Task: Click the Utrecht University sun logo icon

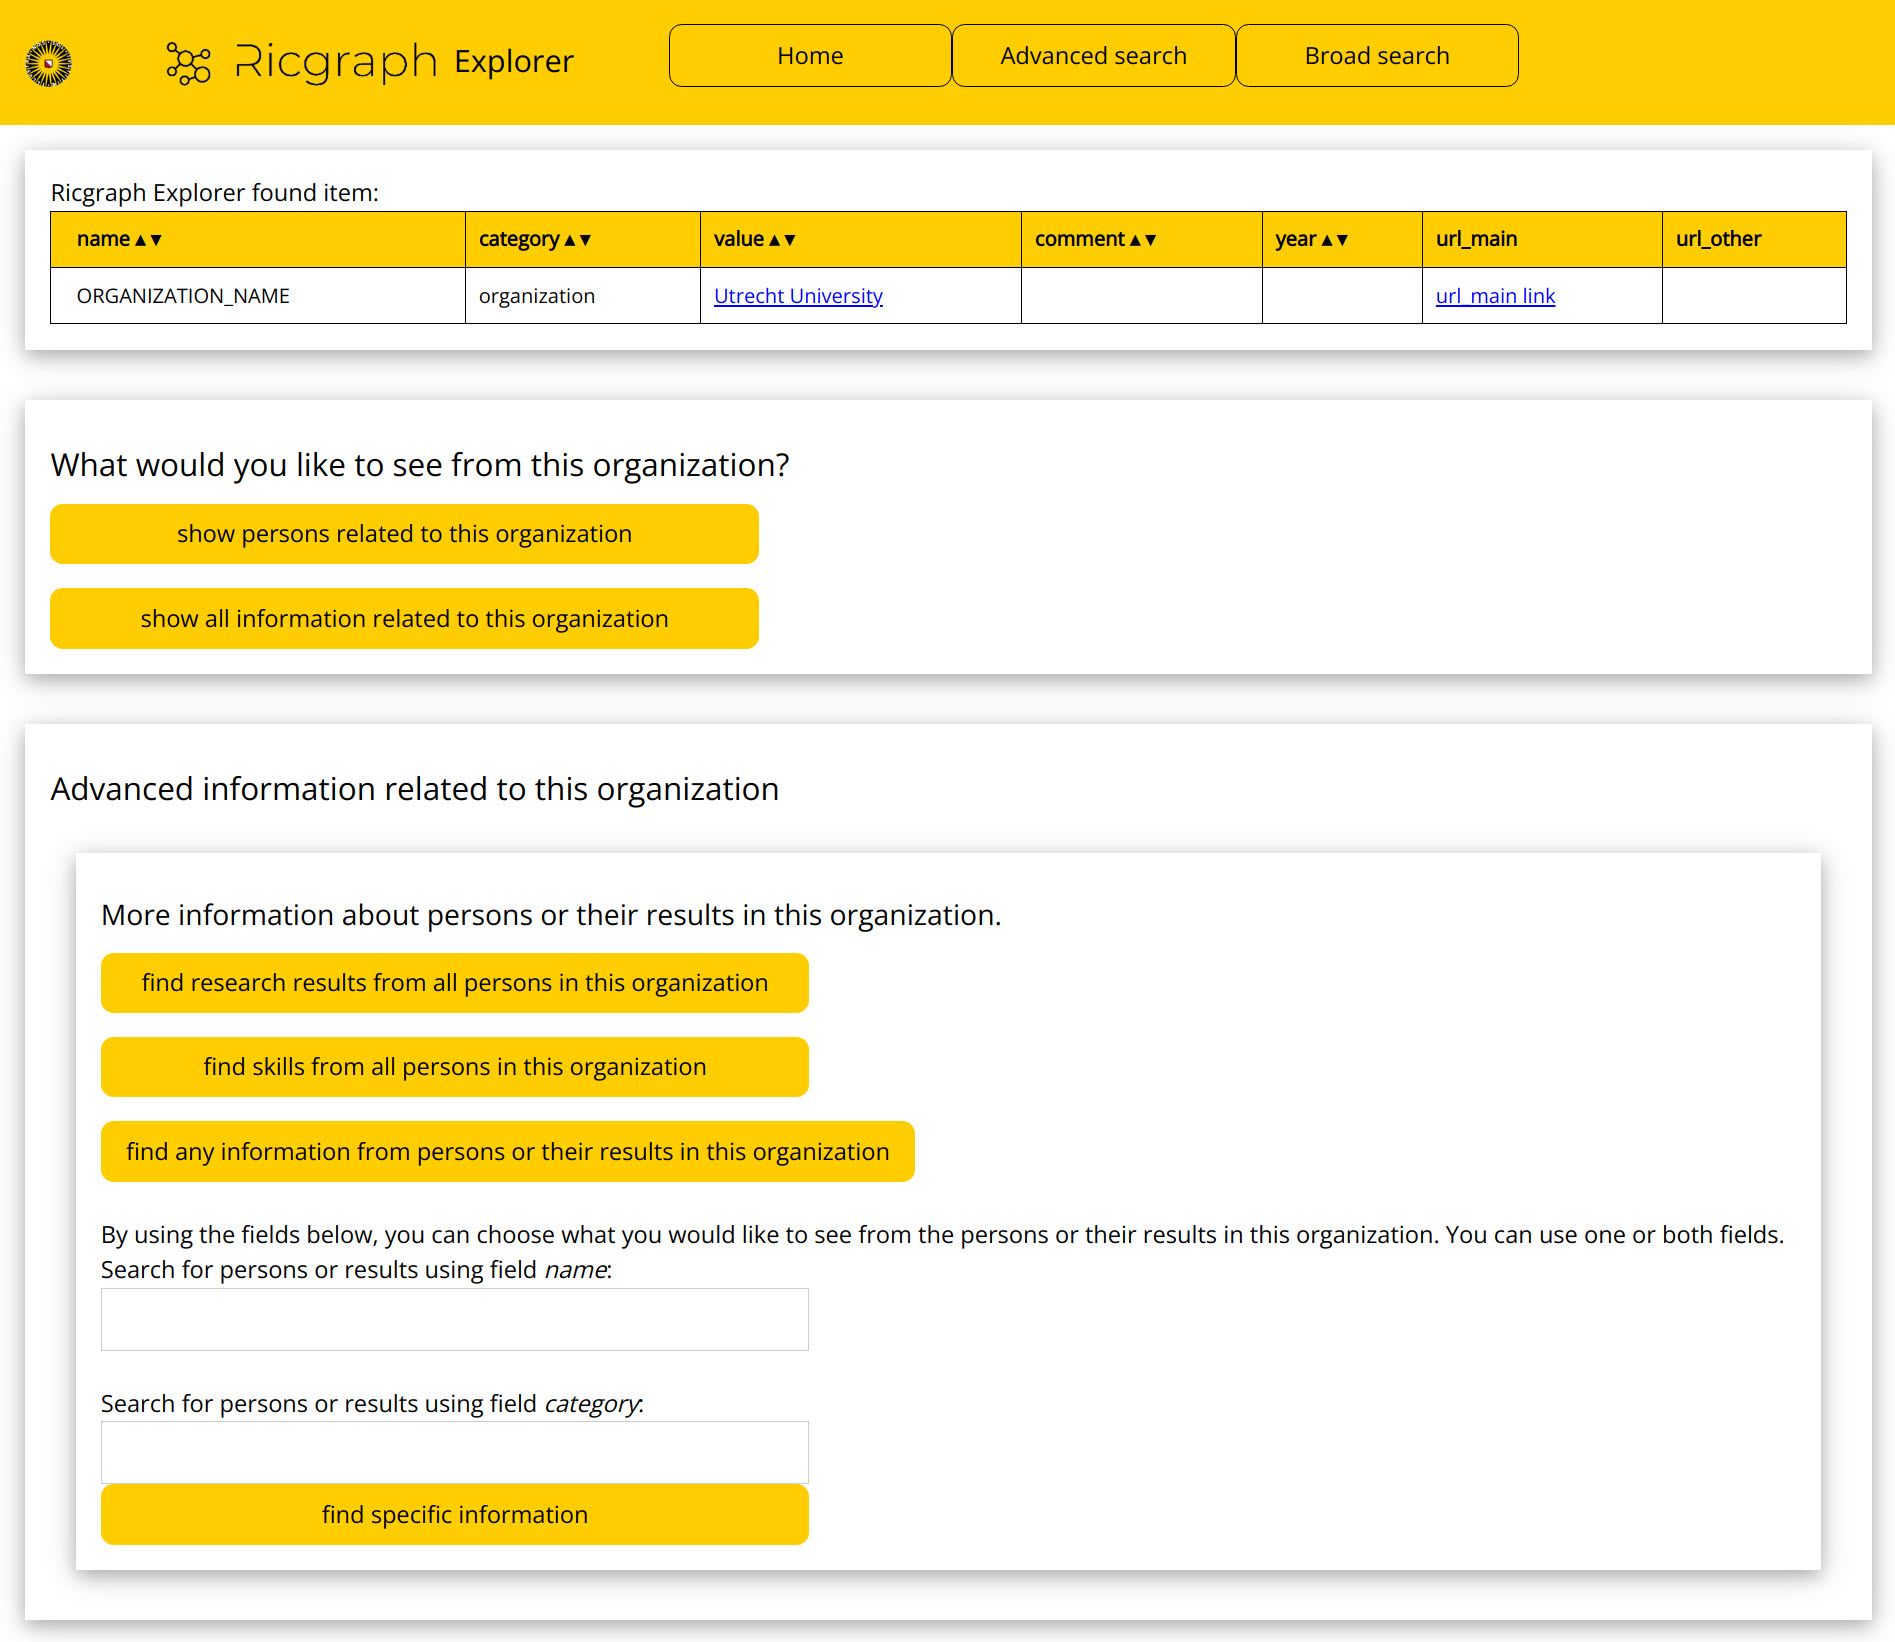Action: (48, 63)
